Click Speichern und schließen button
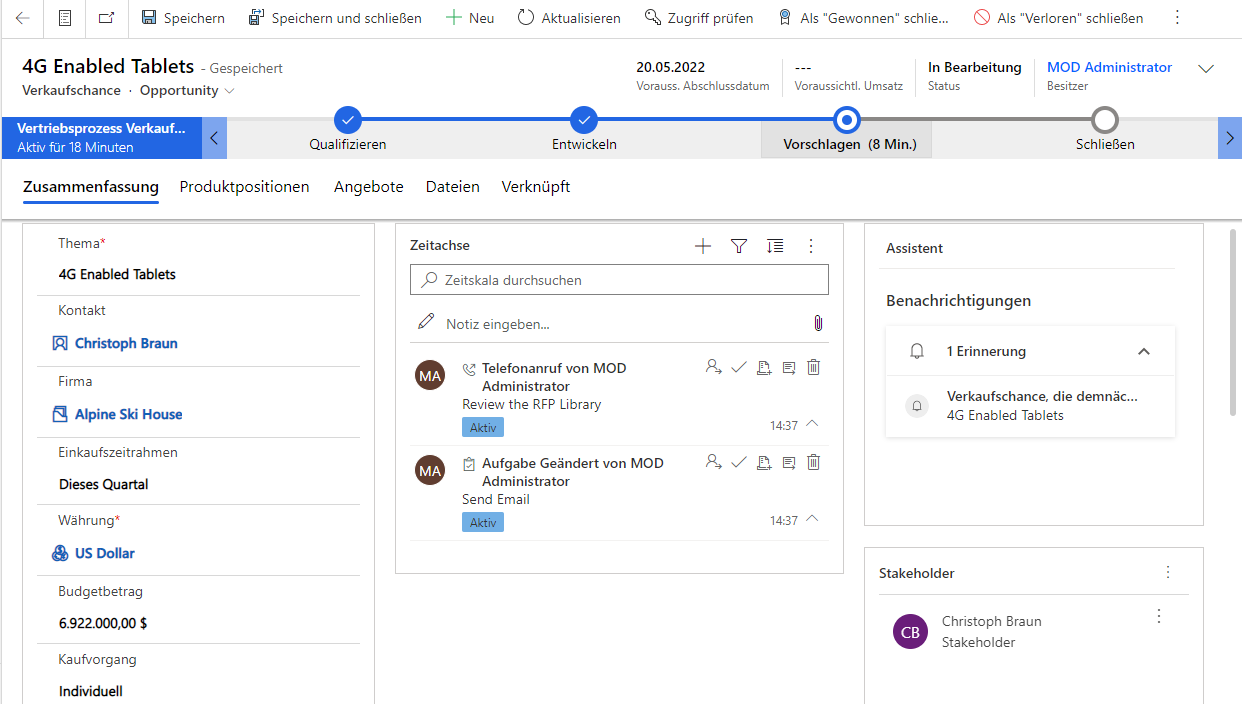1242x704 pixels. [335, 18]
